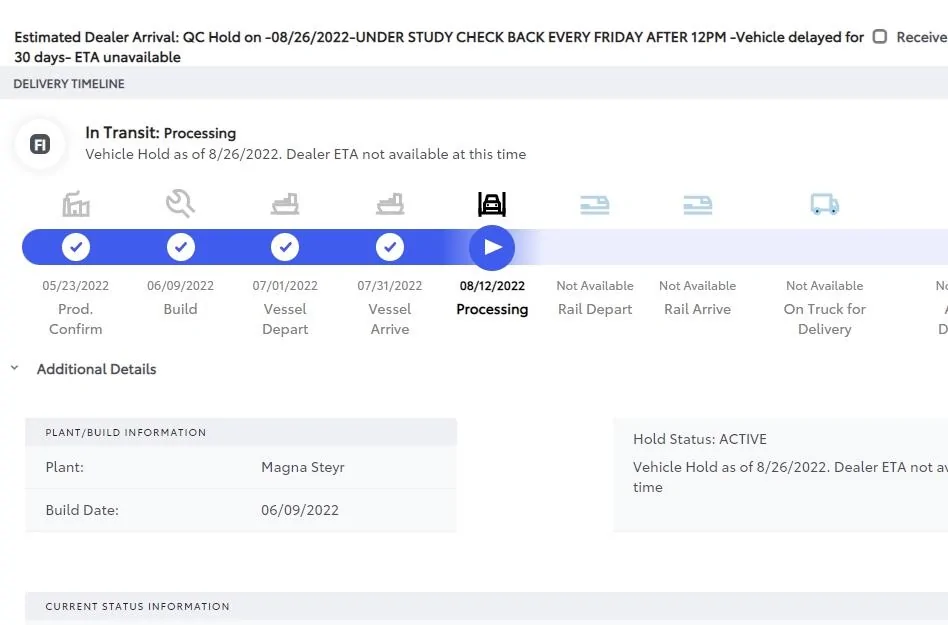Click the checkmark marker for 07/31/2022 Vessel Arrive
This screenshot has width=948, height=625.
click(x=390, y=247)
